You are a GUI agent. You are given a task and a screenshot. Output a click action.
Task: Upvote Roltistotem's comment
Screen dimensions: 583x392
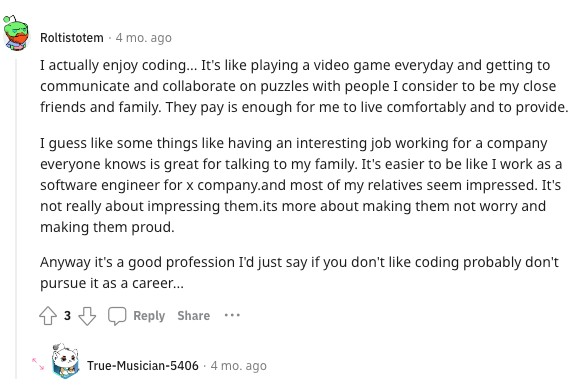[x=48, y=316]
